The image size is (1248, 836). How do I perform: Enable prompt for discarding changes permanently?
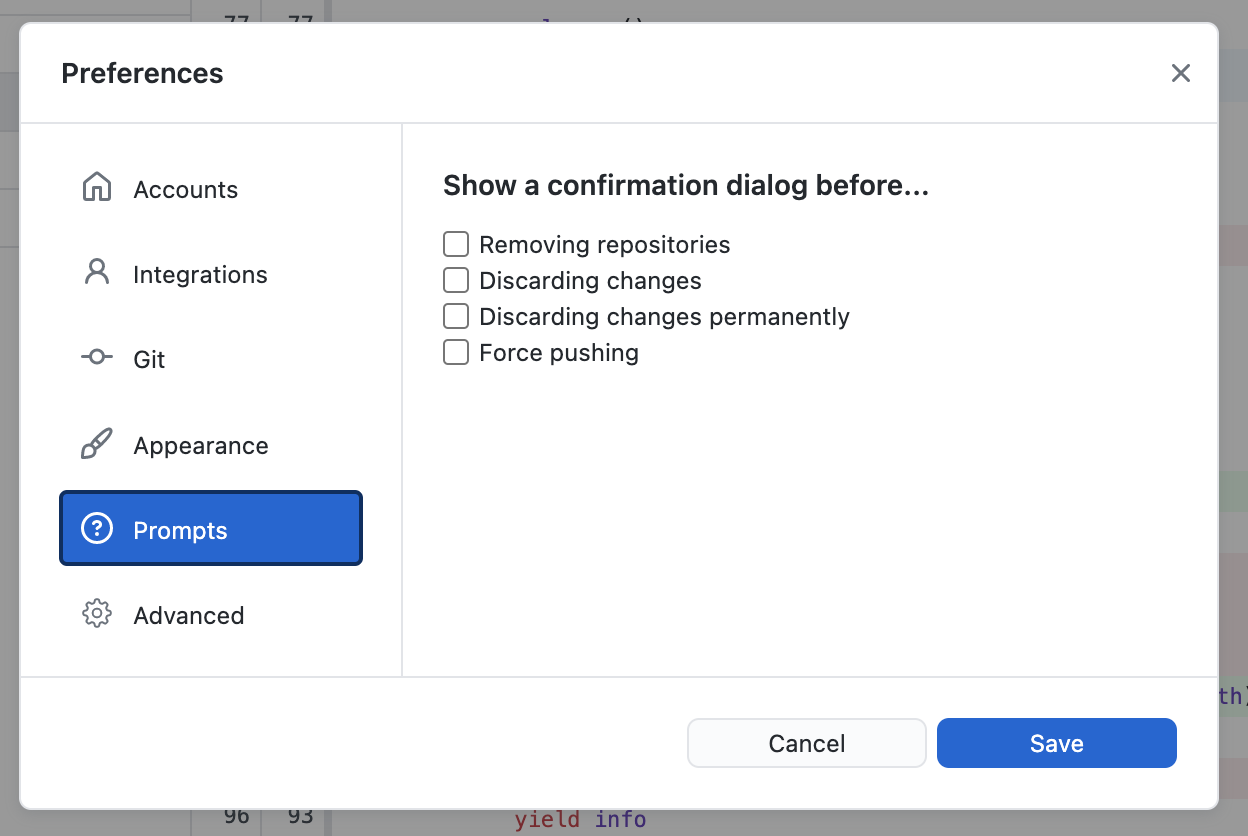455,316
